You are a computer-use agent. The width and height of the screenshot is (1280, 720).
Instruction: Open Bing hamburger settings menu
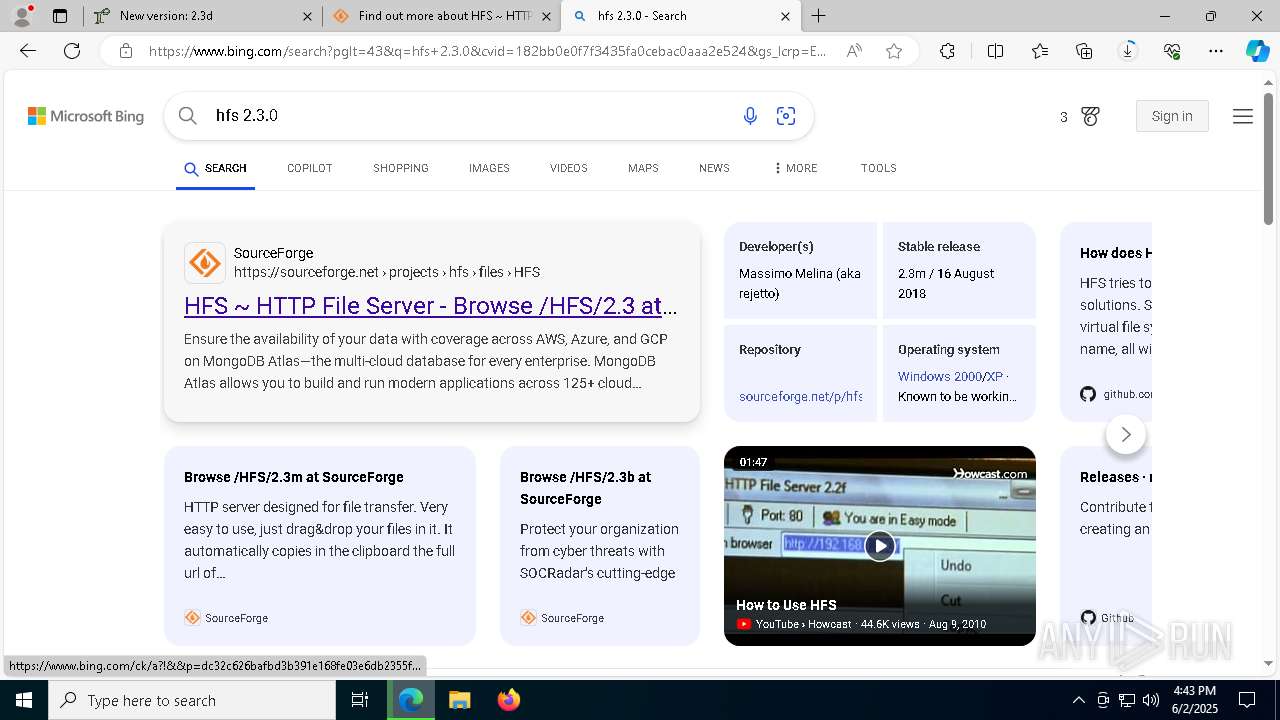(x=1243, y=116)
